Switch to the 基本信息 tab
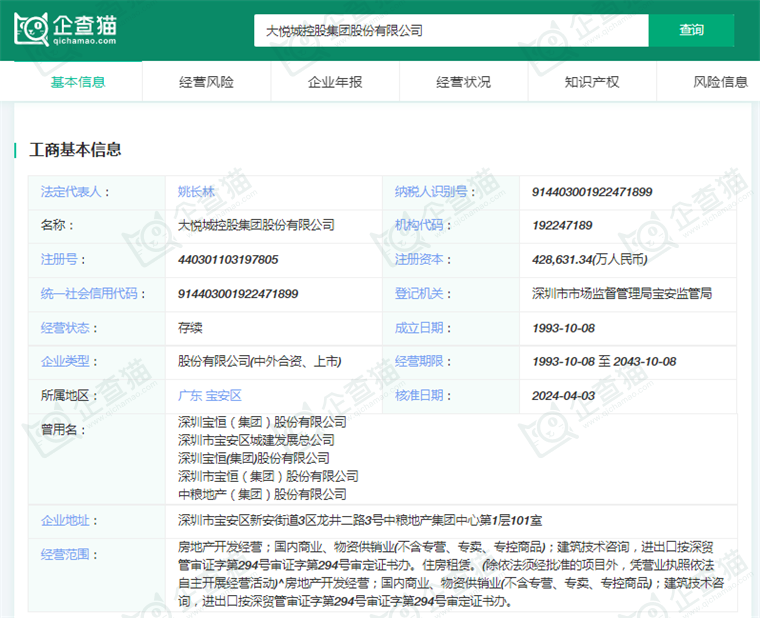This screenshot has width=760, height=618. coord(78,82)
